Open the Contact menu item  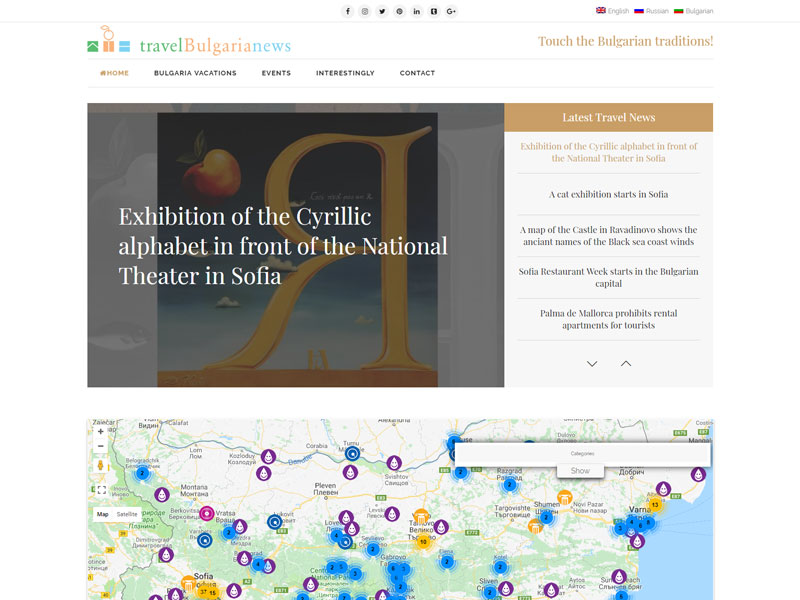417,73
